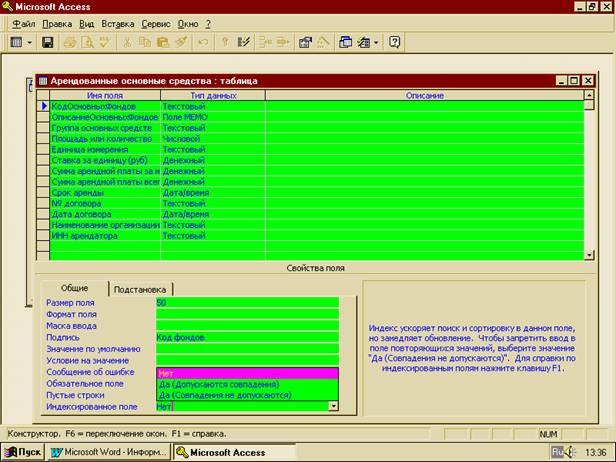Image resolution: width=616 pixels, height=462 pixels.
Task: Click the Office Assistant help icon
Action: (x=395, y=43)
